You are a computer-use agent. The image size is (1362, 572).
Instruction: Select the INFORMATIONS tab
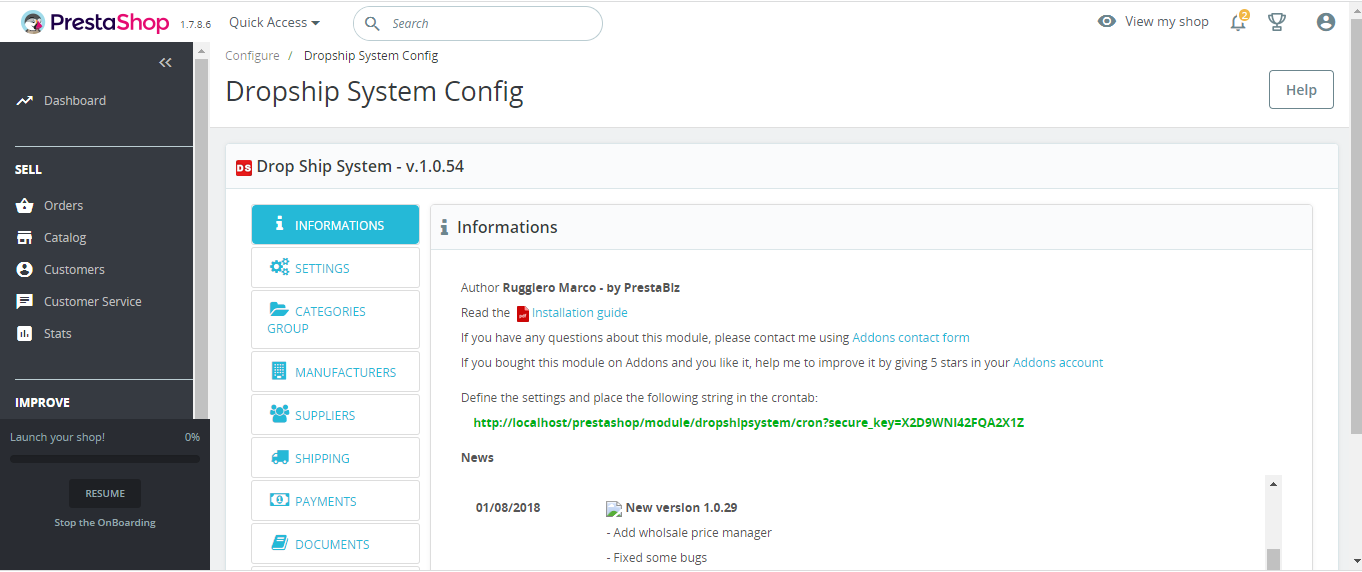[x=335, y=225]
